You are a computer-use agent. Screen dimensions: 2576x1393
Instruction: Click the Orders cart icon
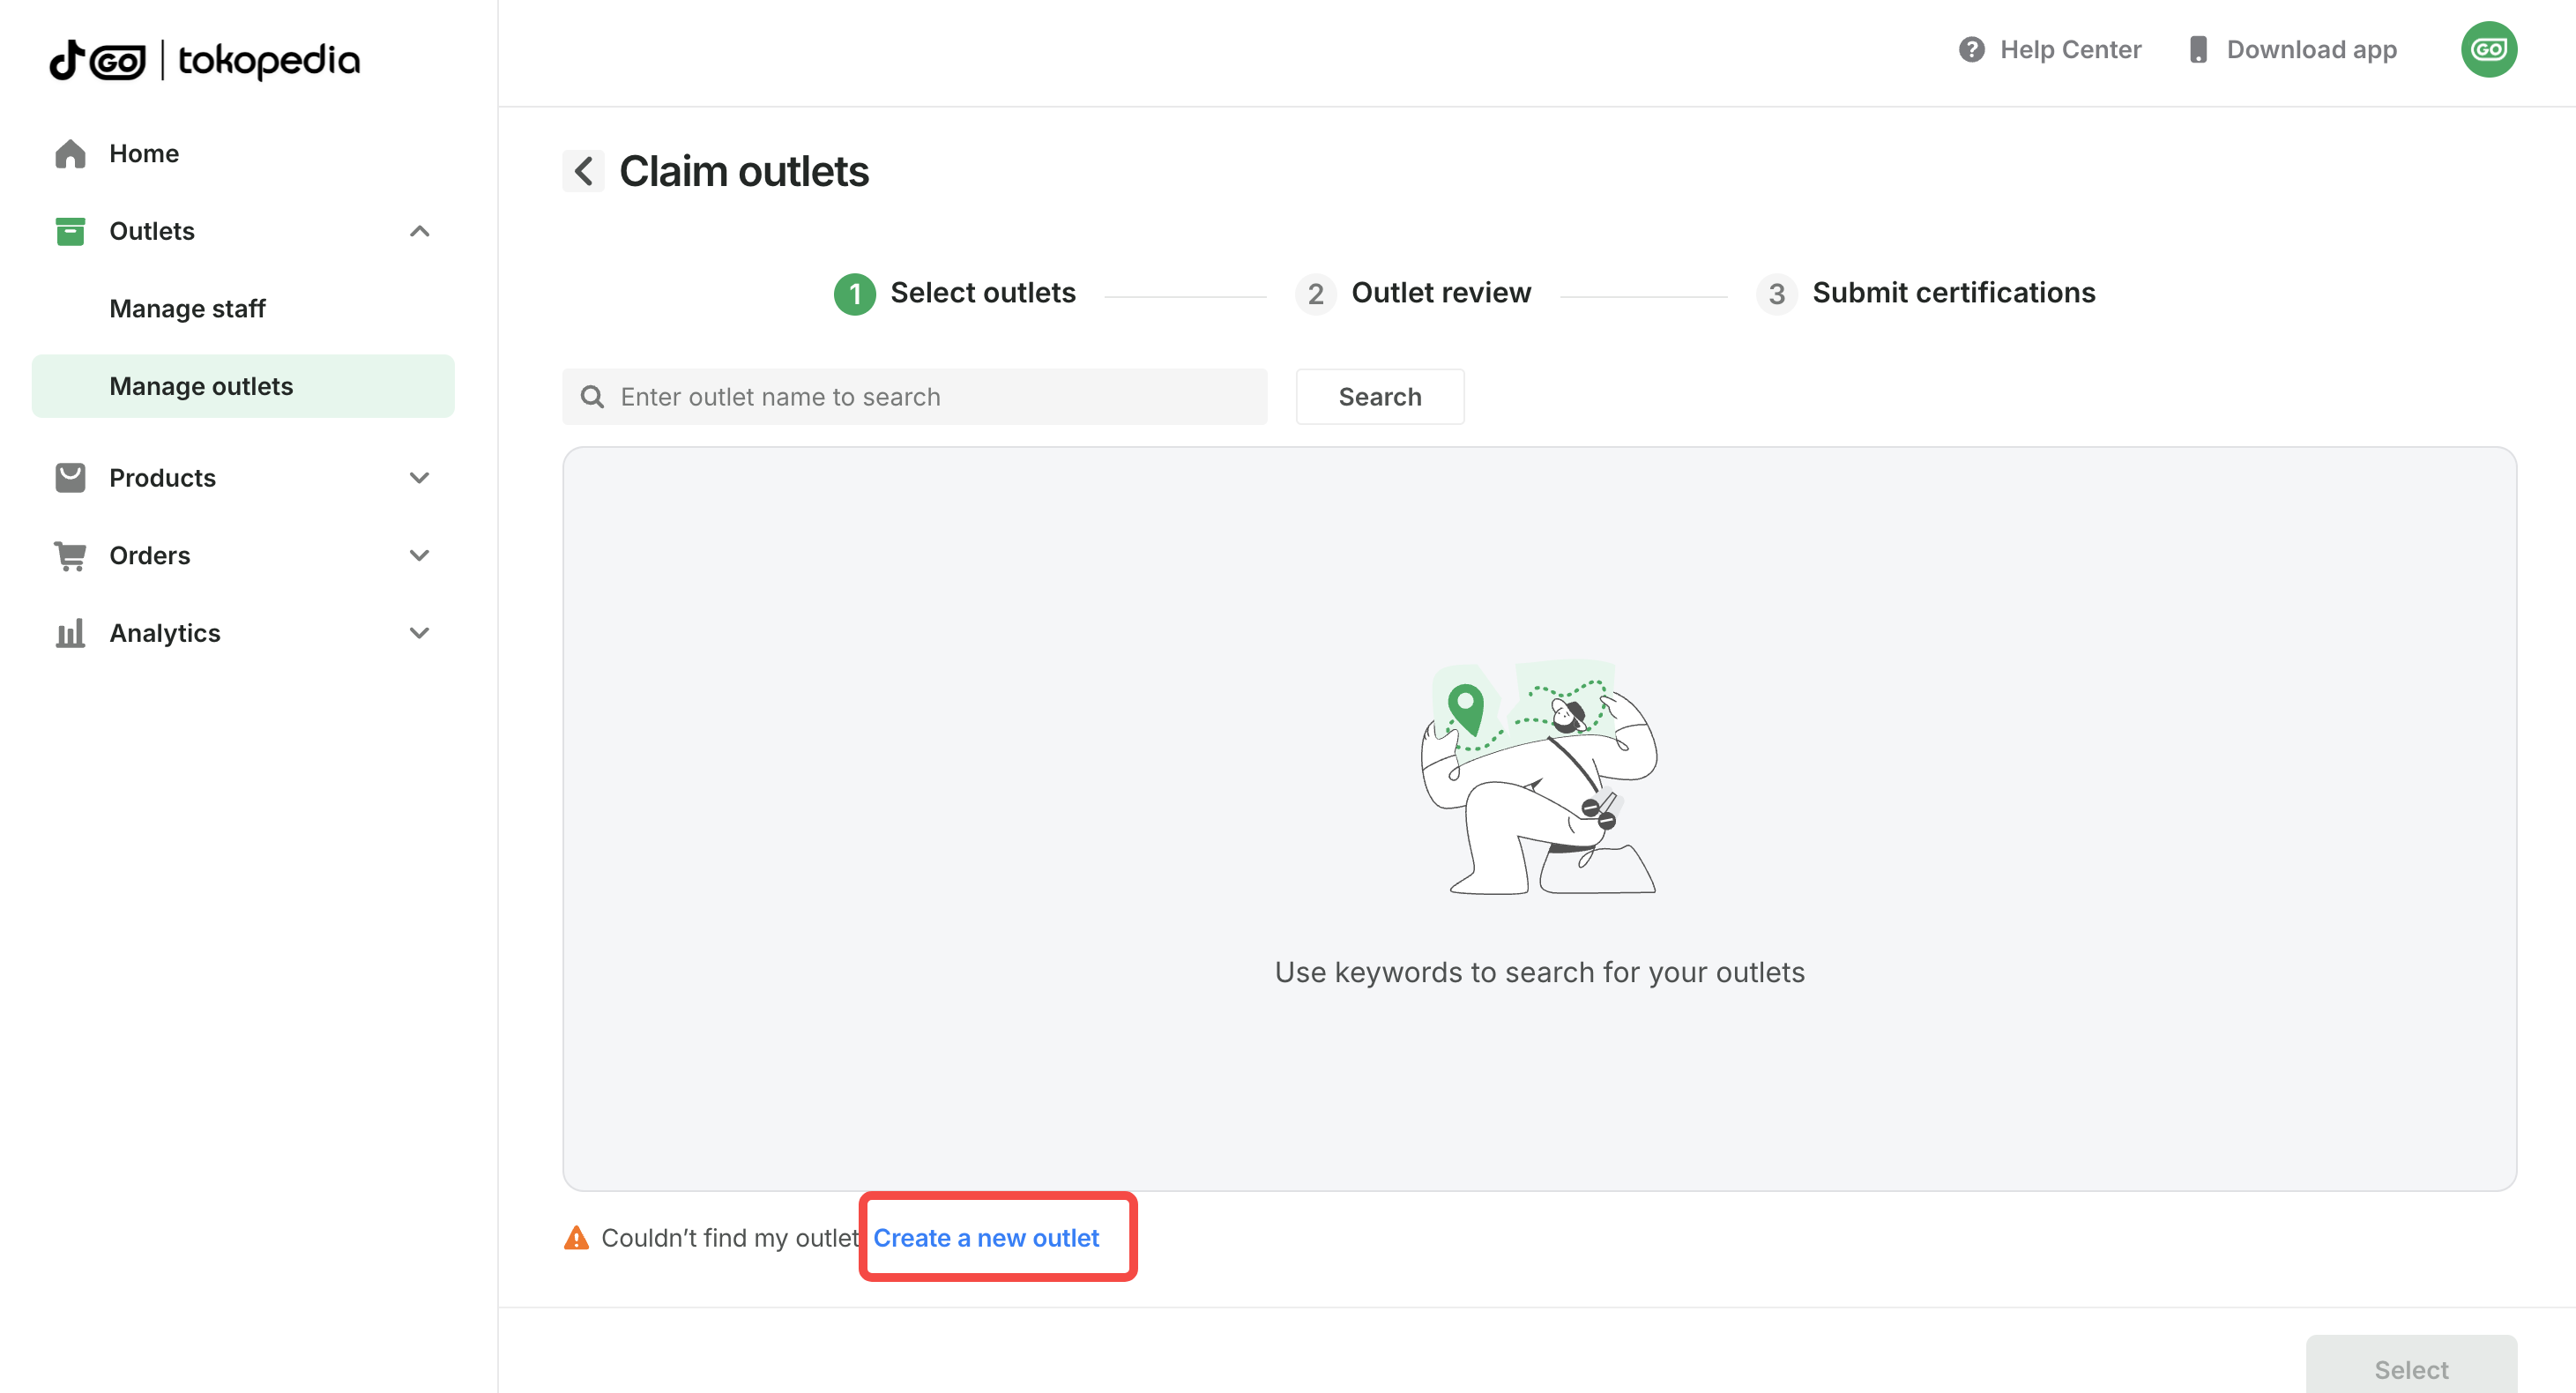70,555
